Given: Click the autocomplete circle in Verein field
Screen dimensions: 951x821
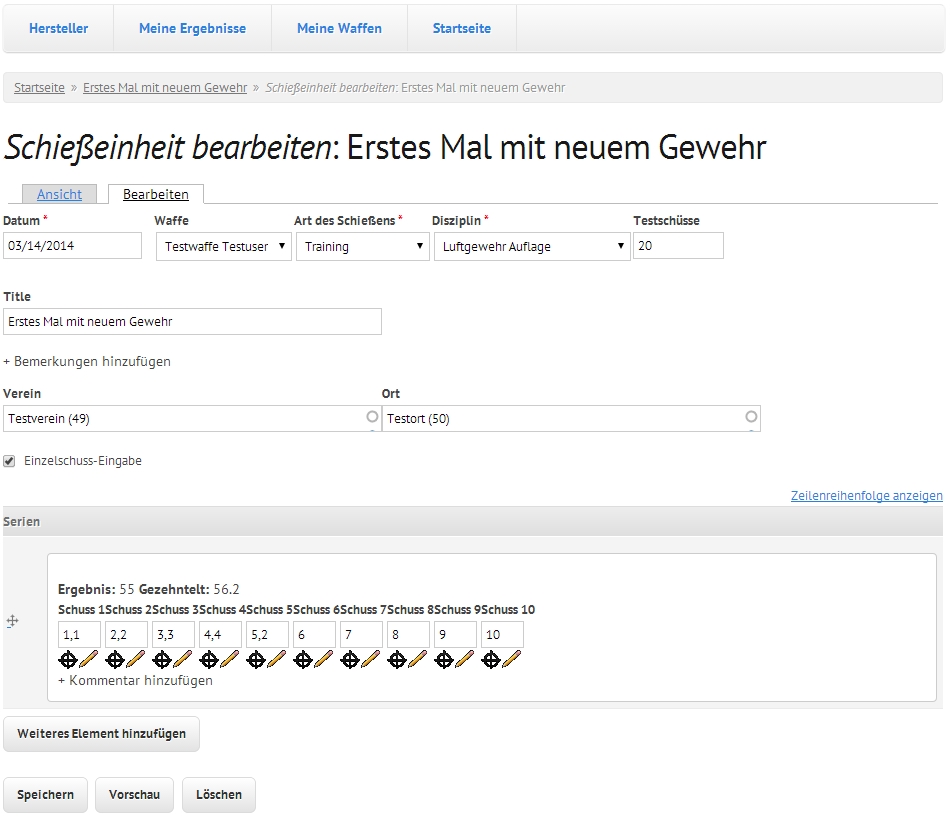Looking at the screenshot, I should coord(372,417).
